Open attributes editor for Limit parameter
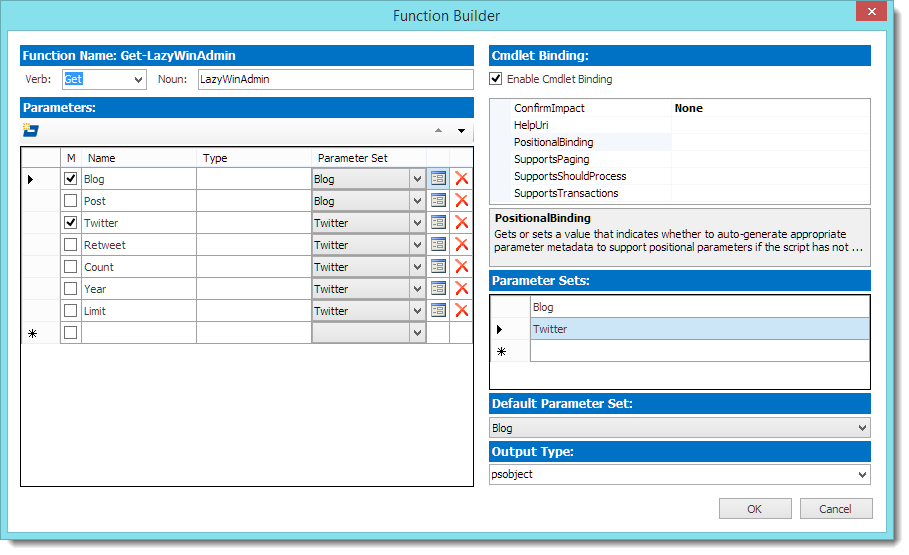909x555 pixels. coord(438,311)
